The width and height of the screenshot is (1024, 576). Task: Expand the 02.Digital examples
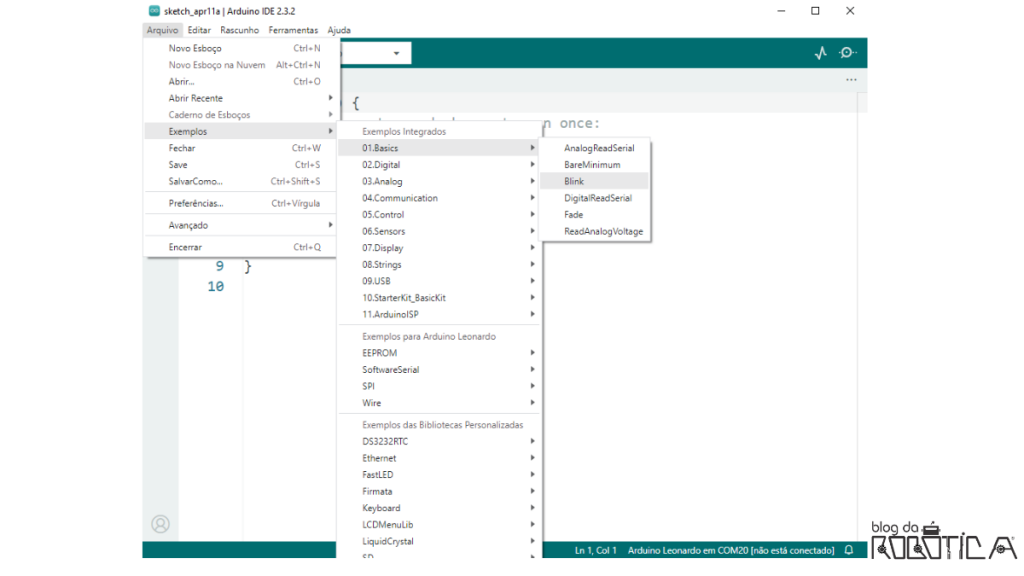(x=439, y=165)
